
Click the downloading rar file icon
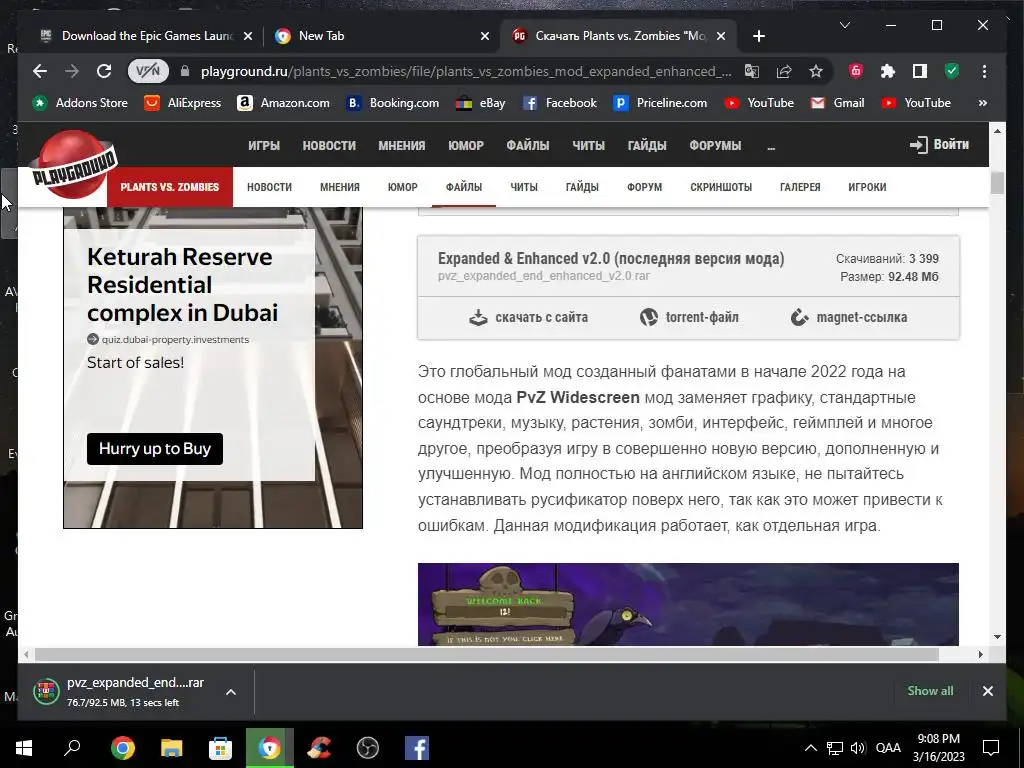(46, 692)
